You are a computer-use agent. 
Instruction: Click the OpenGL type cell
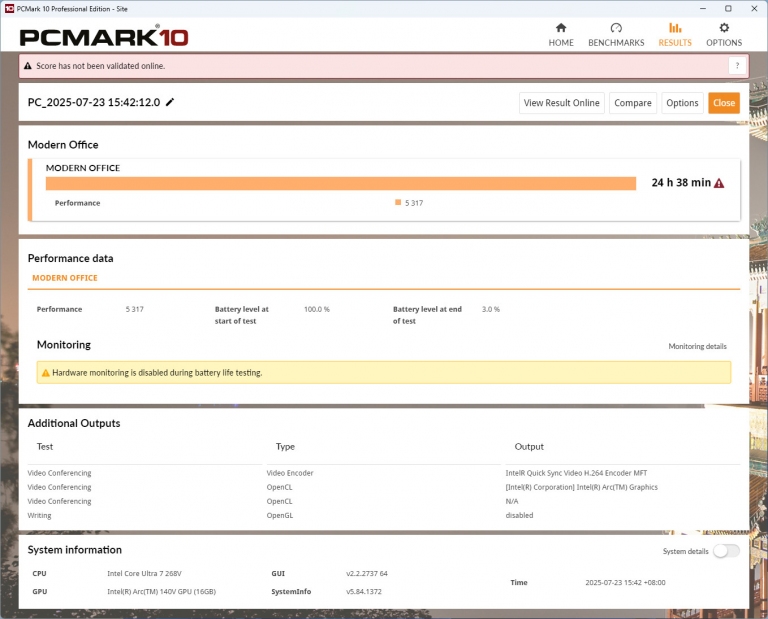click(x=280, y=515)
